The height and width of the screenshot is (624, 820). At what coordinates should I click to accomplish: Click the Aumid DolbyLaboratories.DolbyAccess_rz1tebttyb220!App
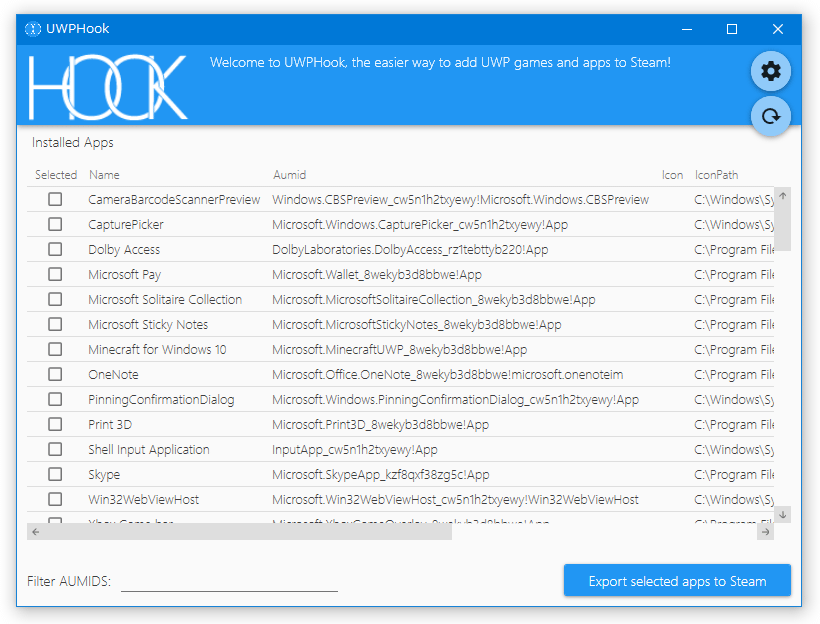click(410, 249)
